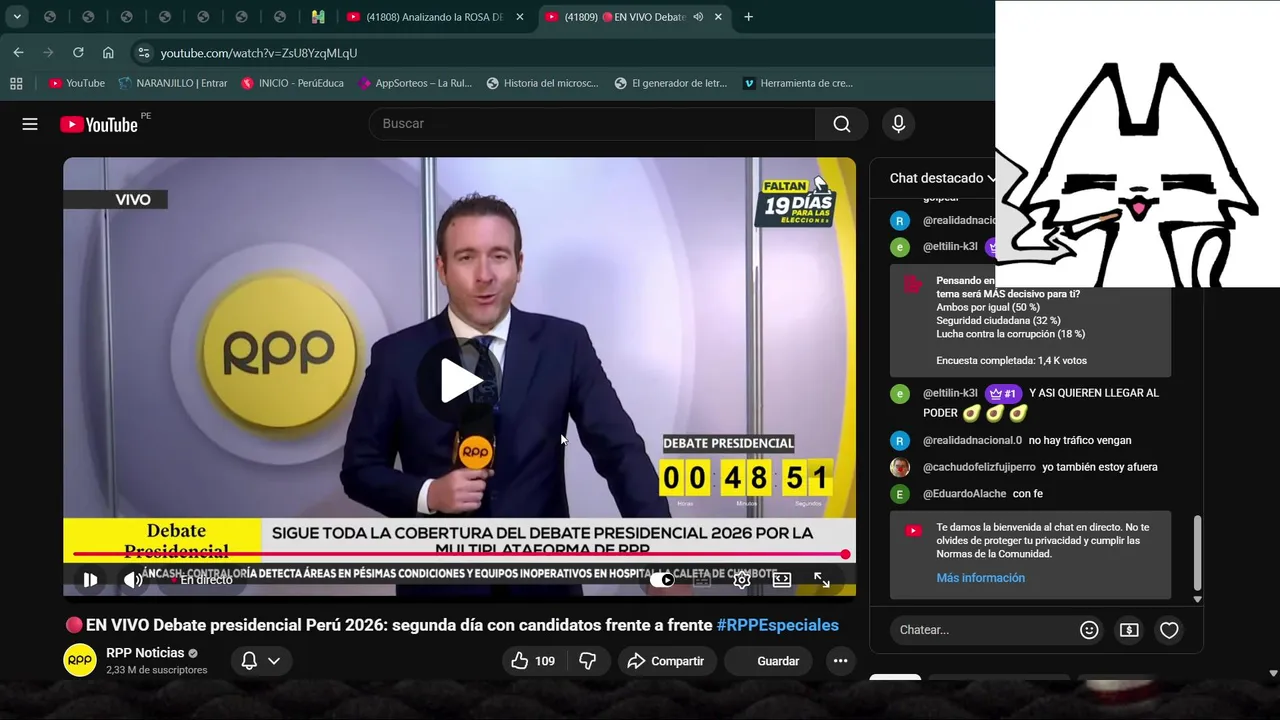Open "NARANJILLO | Entrar" bookmark
This screenshot has height=720, width=1280.
(x=172, y=83)
